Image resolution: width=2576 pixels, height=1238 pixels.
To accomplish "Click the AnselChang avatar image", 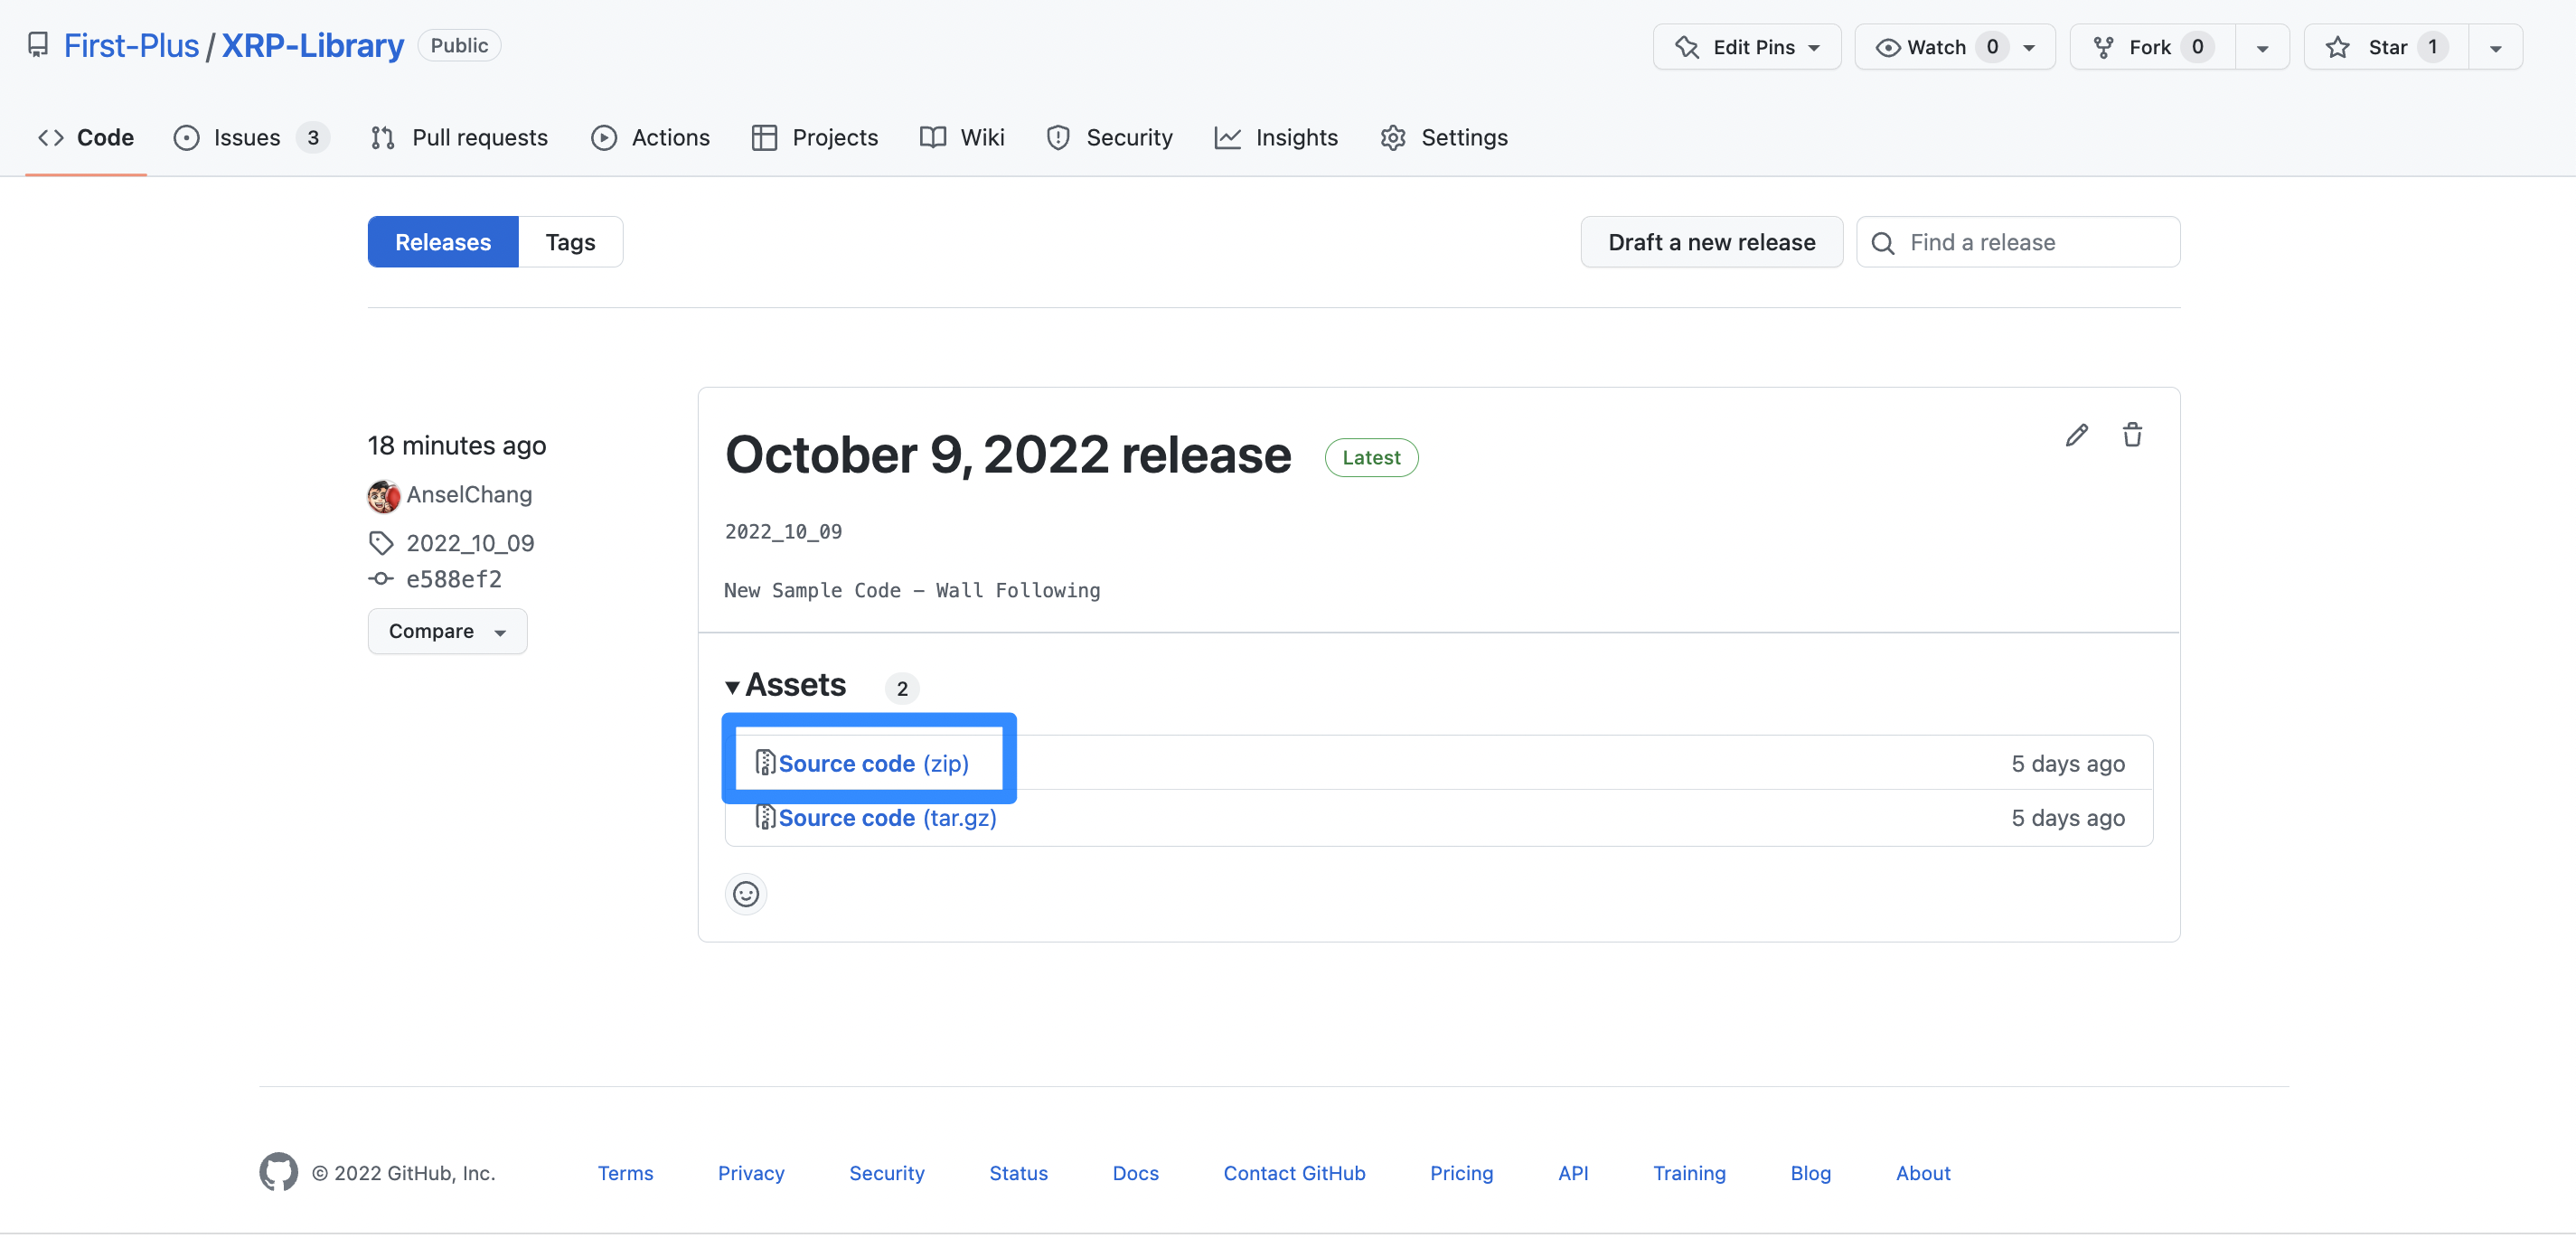I will point(383,495).
